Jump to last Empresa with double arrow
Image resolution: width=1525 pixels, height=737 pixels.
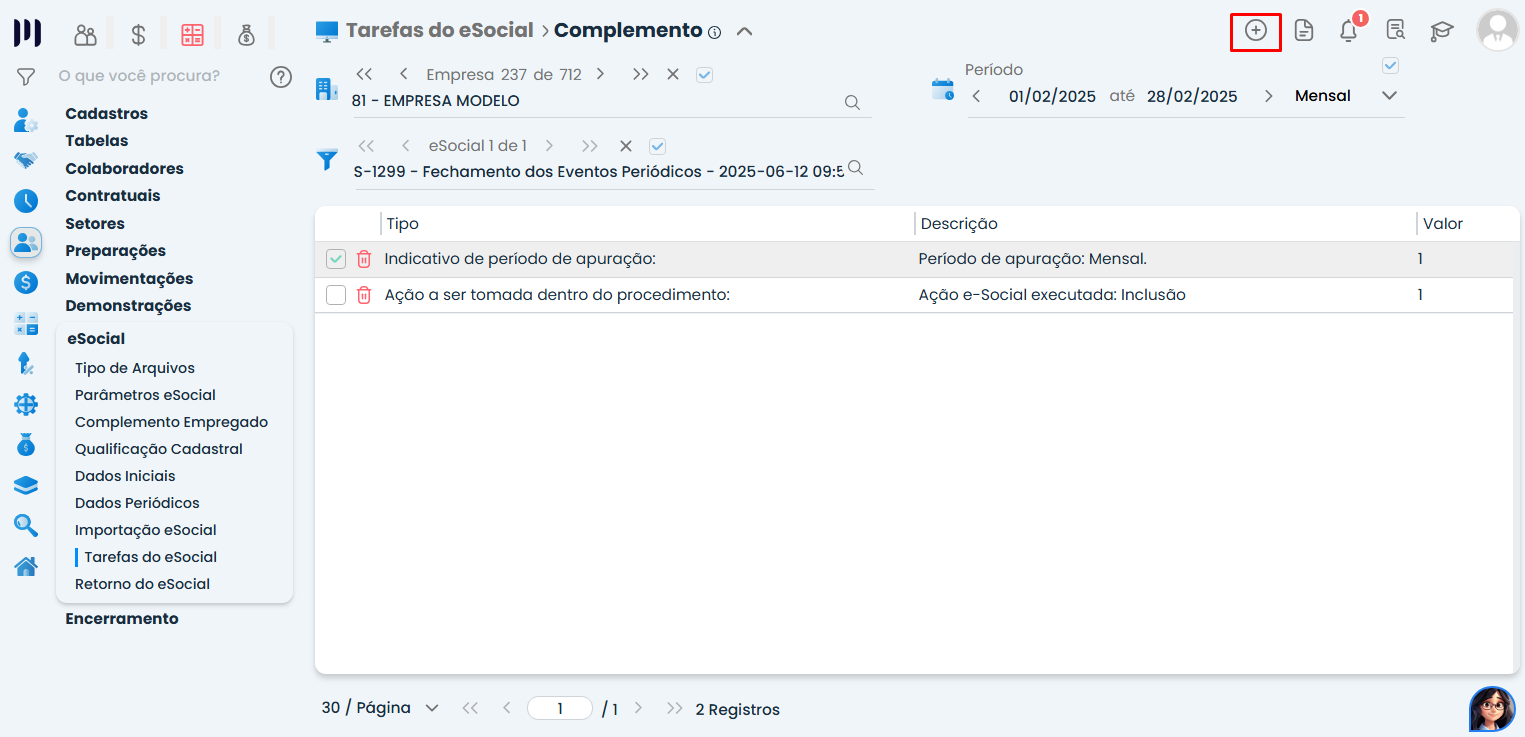(640, 74)
